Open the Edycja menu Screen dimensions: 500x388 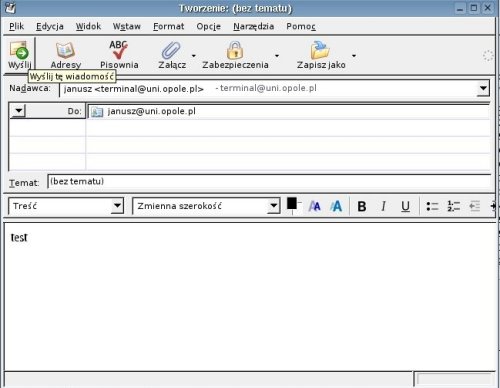50,26
